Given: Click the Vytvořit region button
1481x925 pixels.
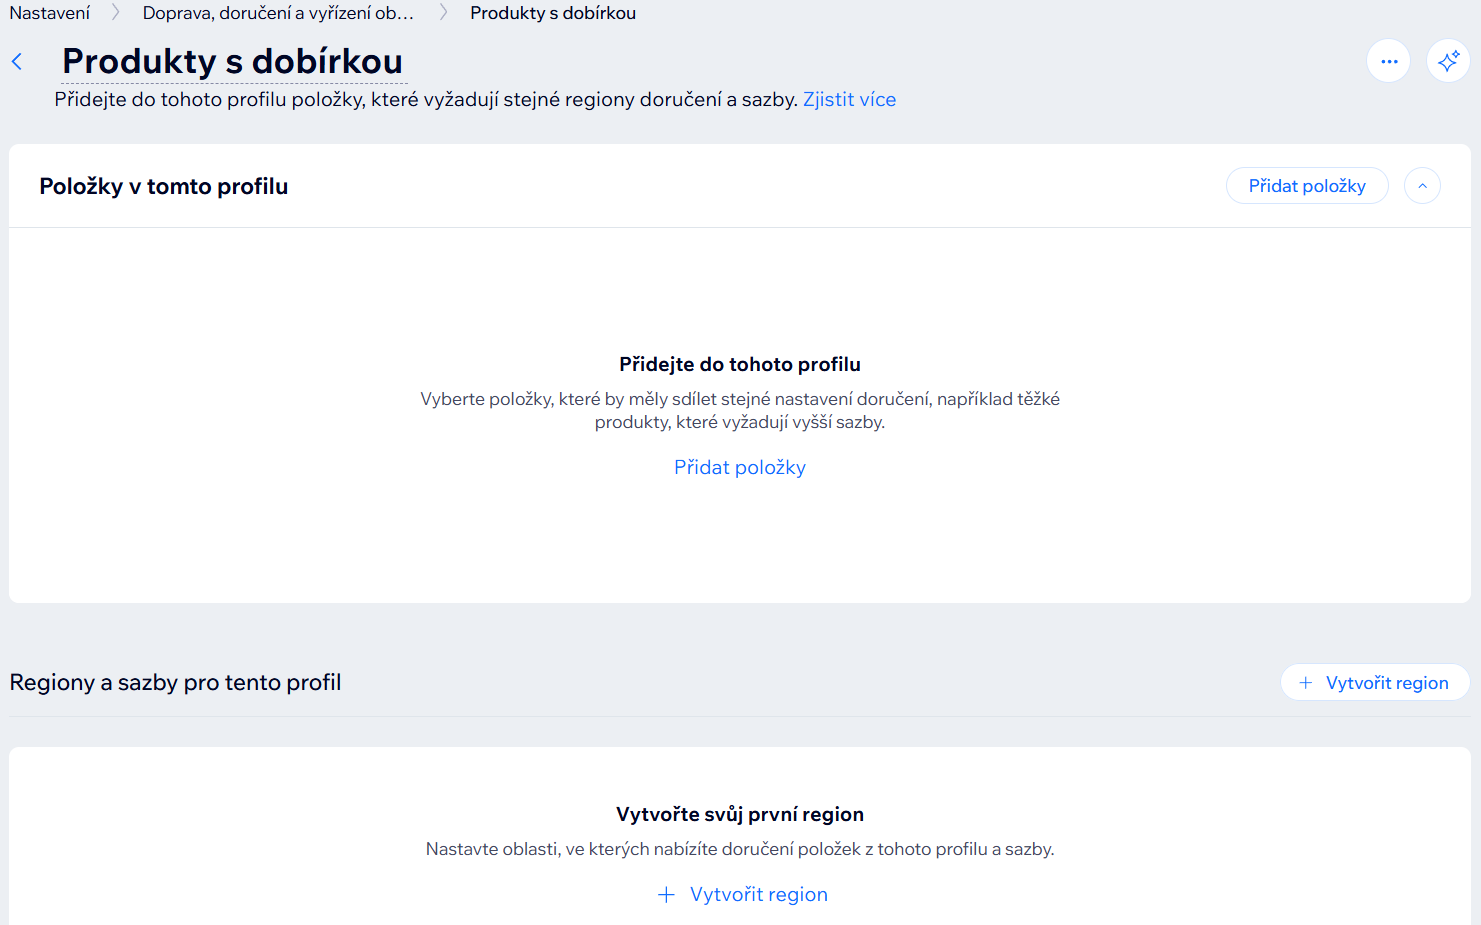Looking at the screenshot, I should tap(1375, 682).
